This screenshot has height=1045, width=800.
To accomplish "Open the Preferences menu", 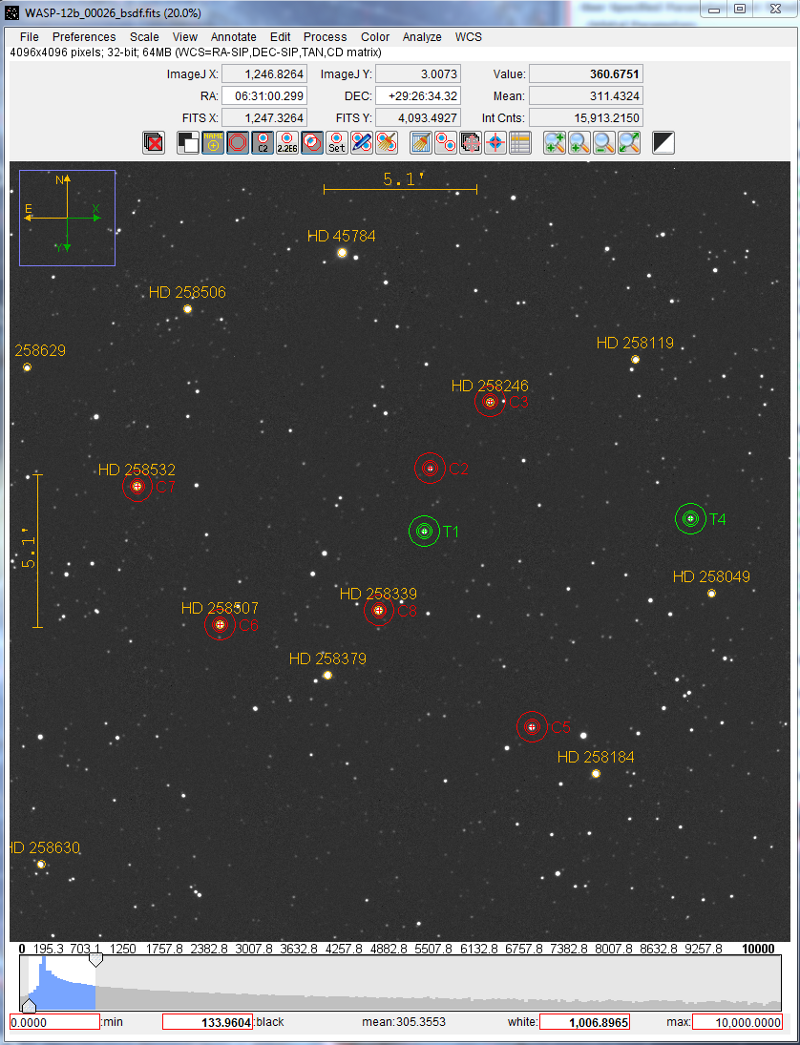I will [84, 37].
